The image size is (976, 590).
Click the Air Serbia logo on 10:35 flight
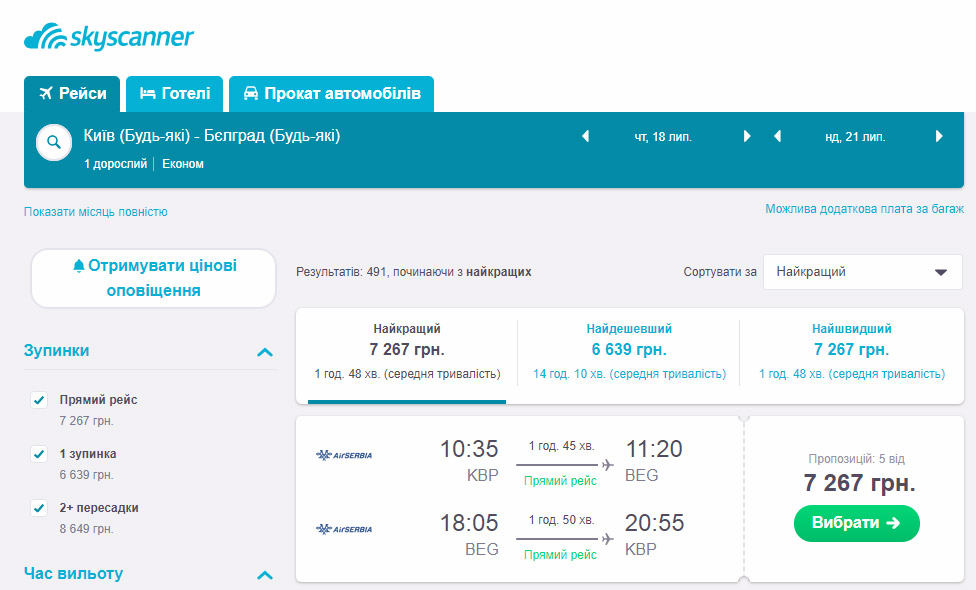tap(344, 455)
